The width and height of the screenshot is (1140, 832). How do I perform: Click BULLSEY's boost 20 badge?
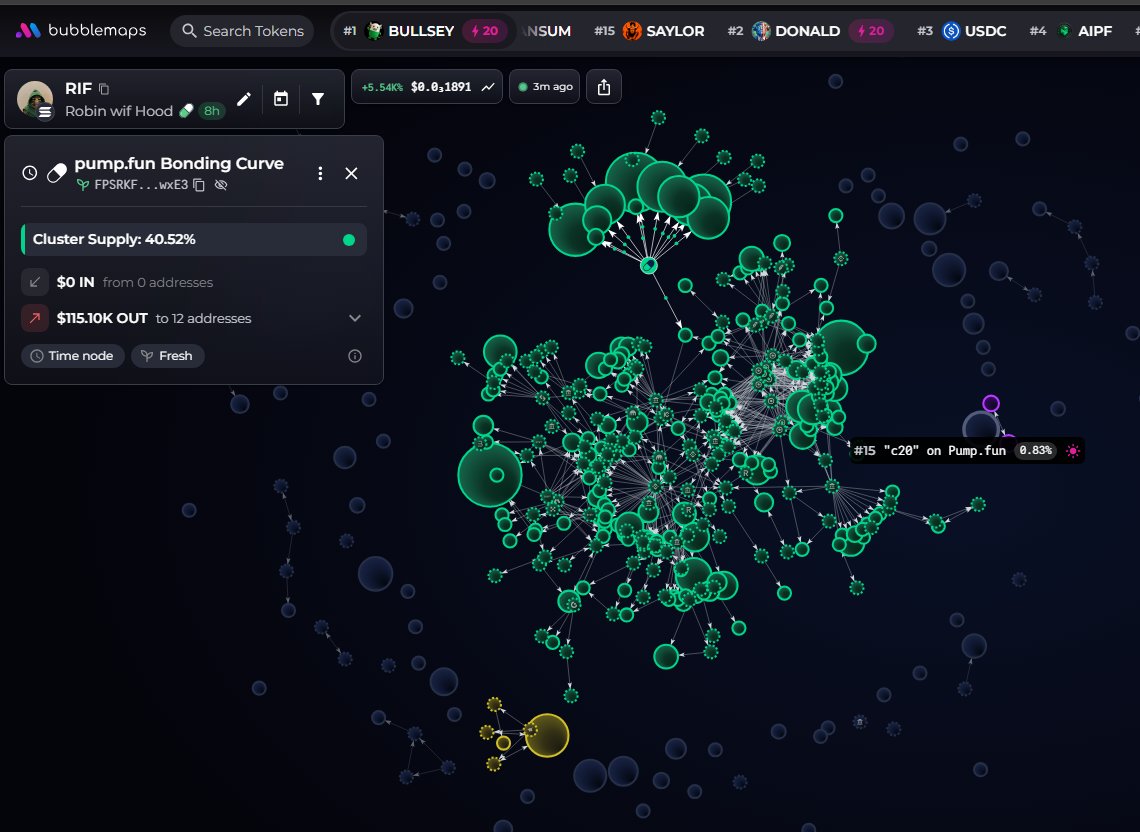(485, 31)
